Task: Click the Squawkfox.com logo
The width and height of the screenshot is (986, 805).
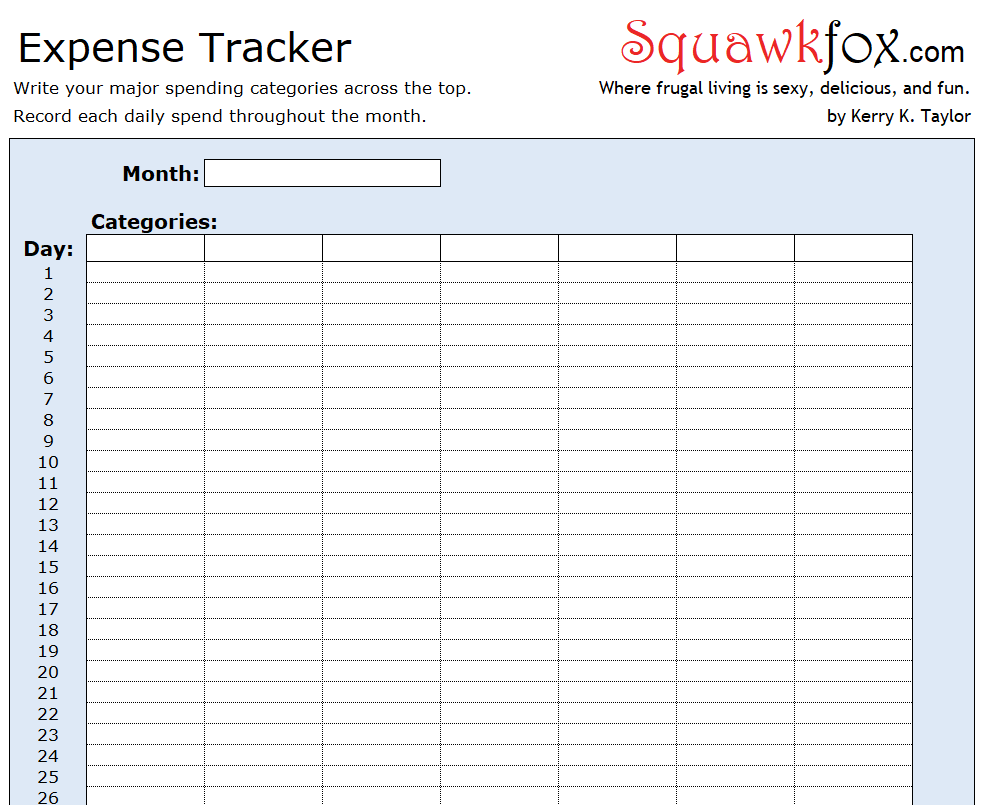Action: (x=792, y=47)
